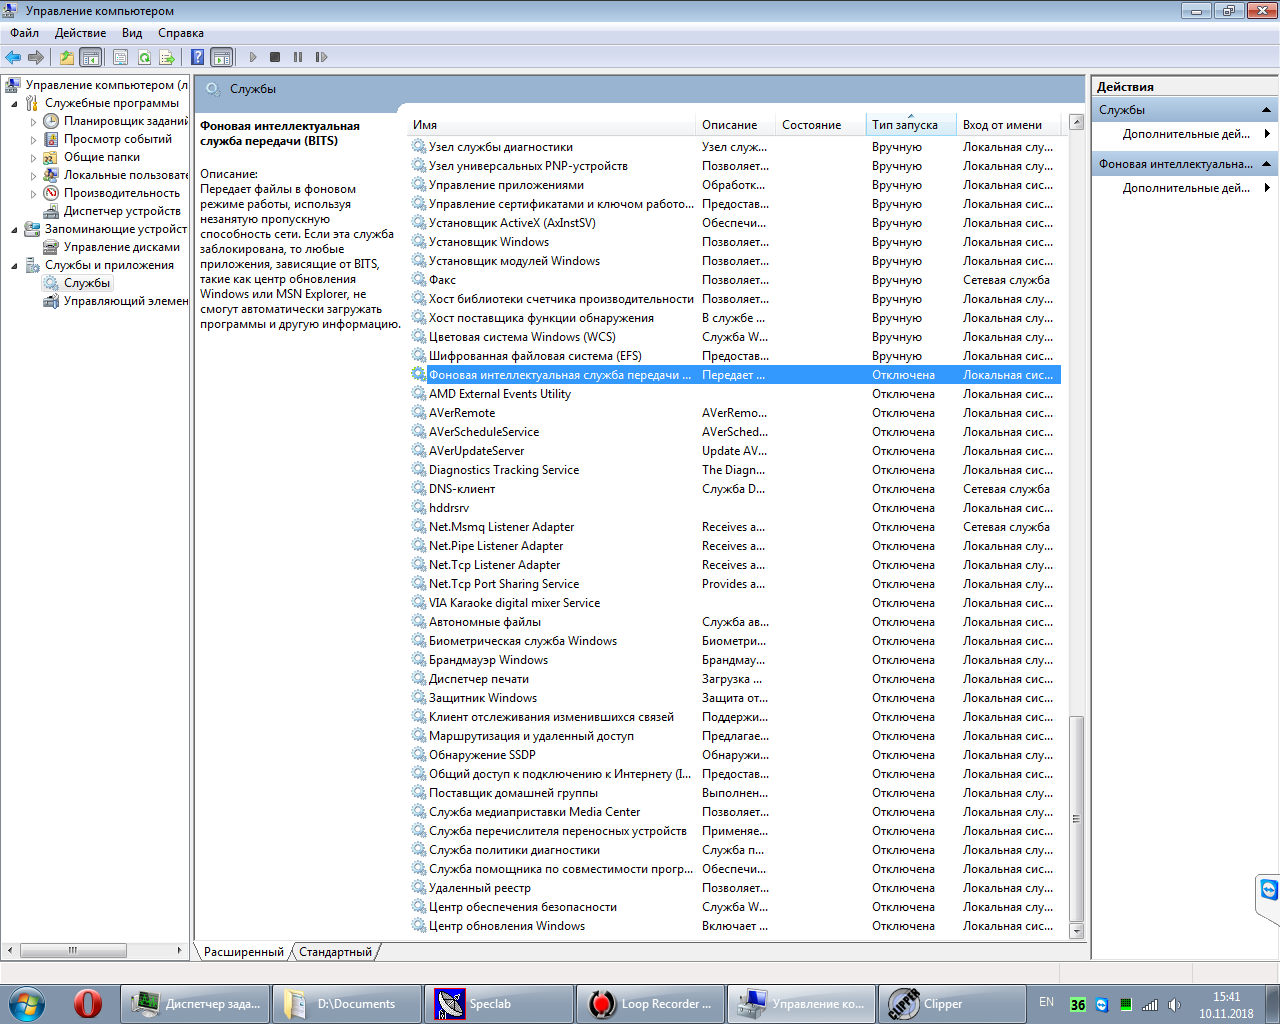Select Локальные пользователи in the tree
1280x1024 pixels.
tap(115, 175)
